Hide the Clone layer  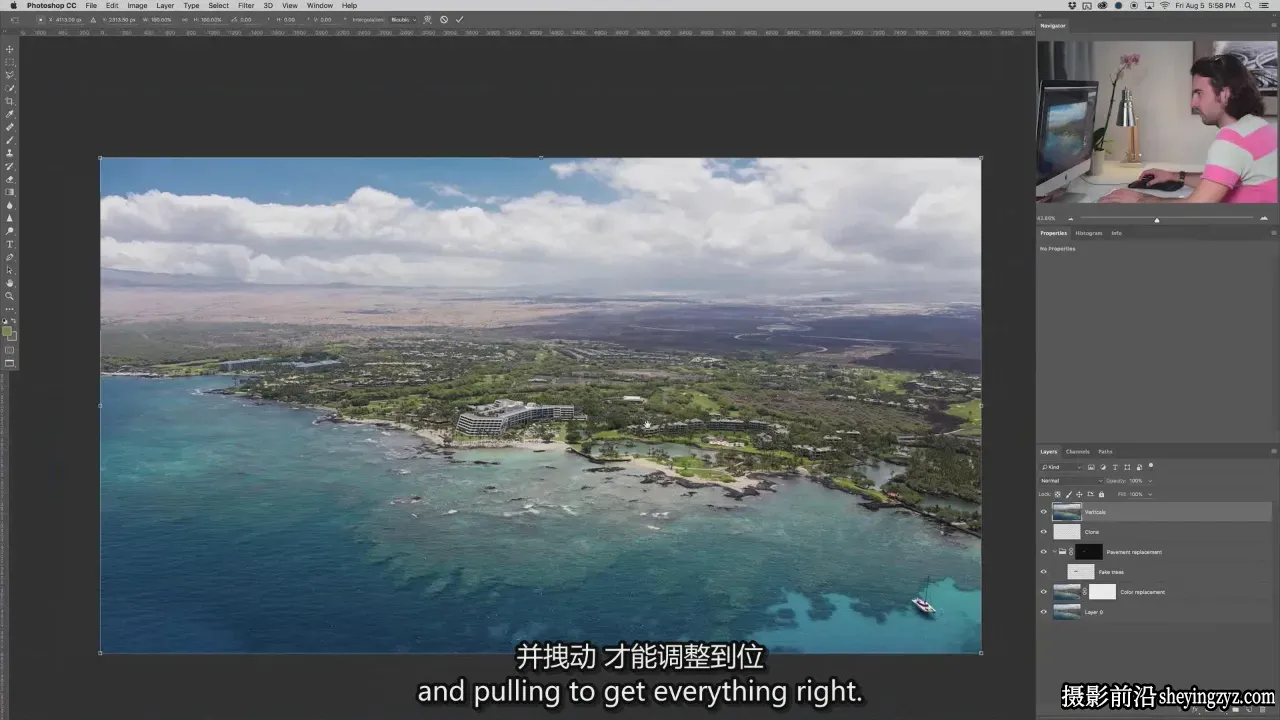pyautogui.click(x=1044, y=532)
